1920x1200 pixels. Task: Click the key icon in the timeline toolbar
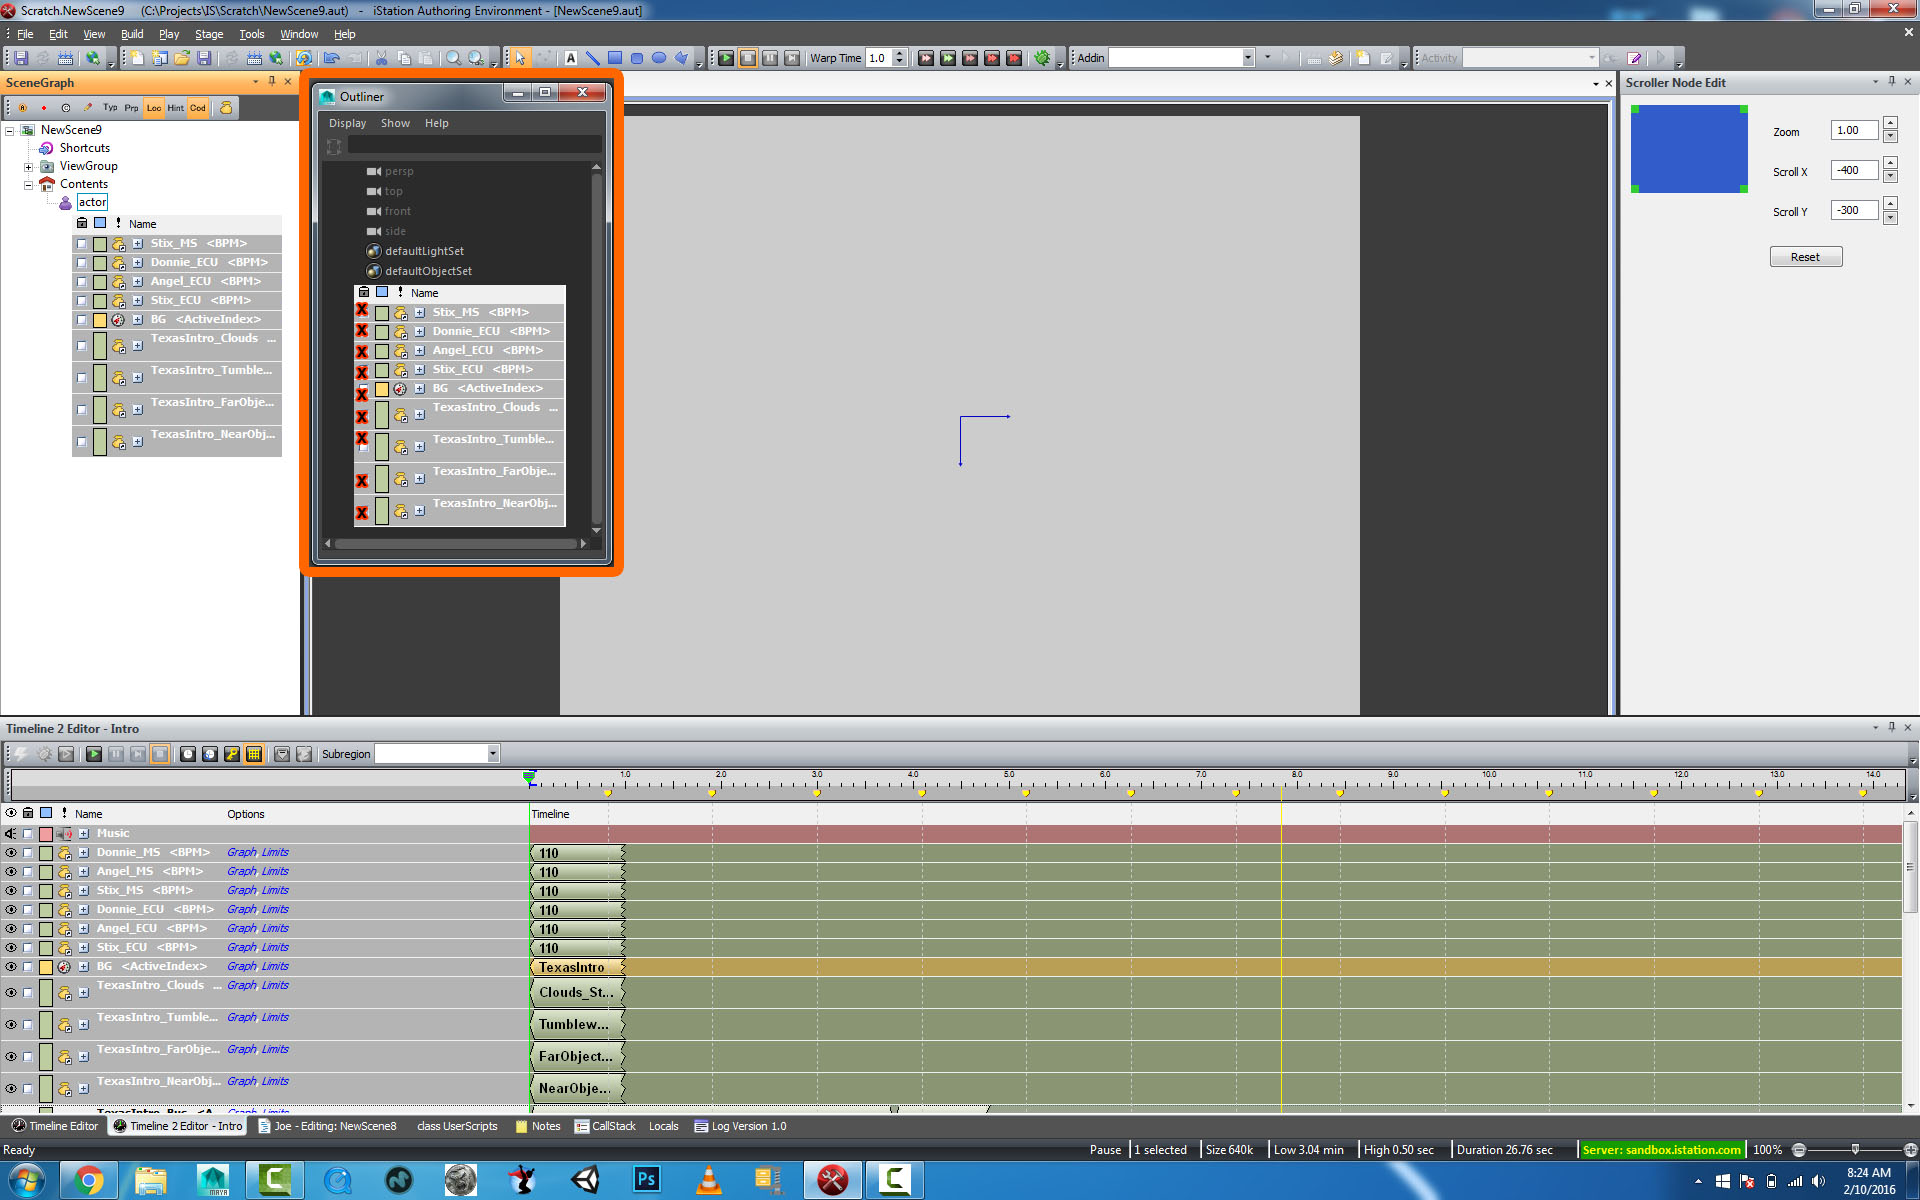(232, 754)
